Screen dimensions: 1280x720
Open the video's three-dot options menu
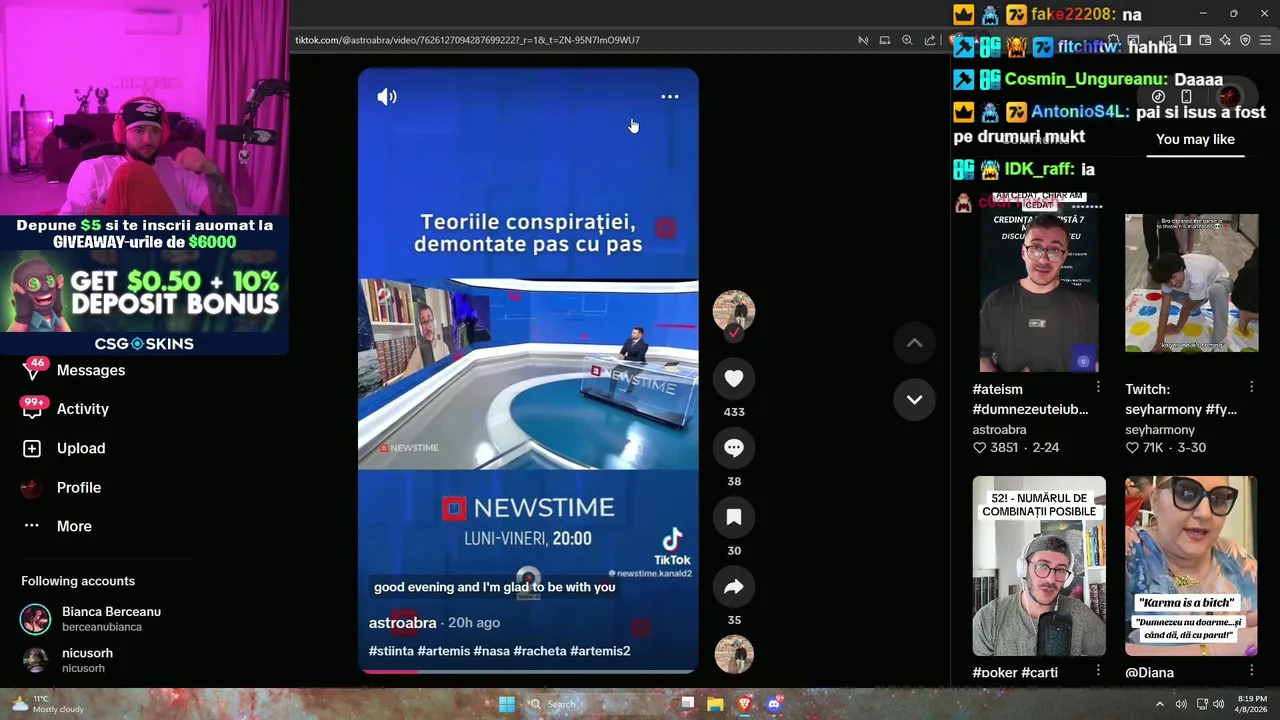(670, 97)
